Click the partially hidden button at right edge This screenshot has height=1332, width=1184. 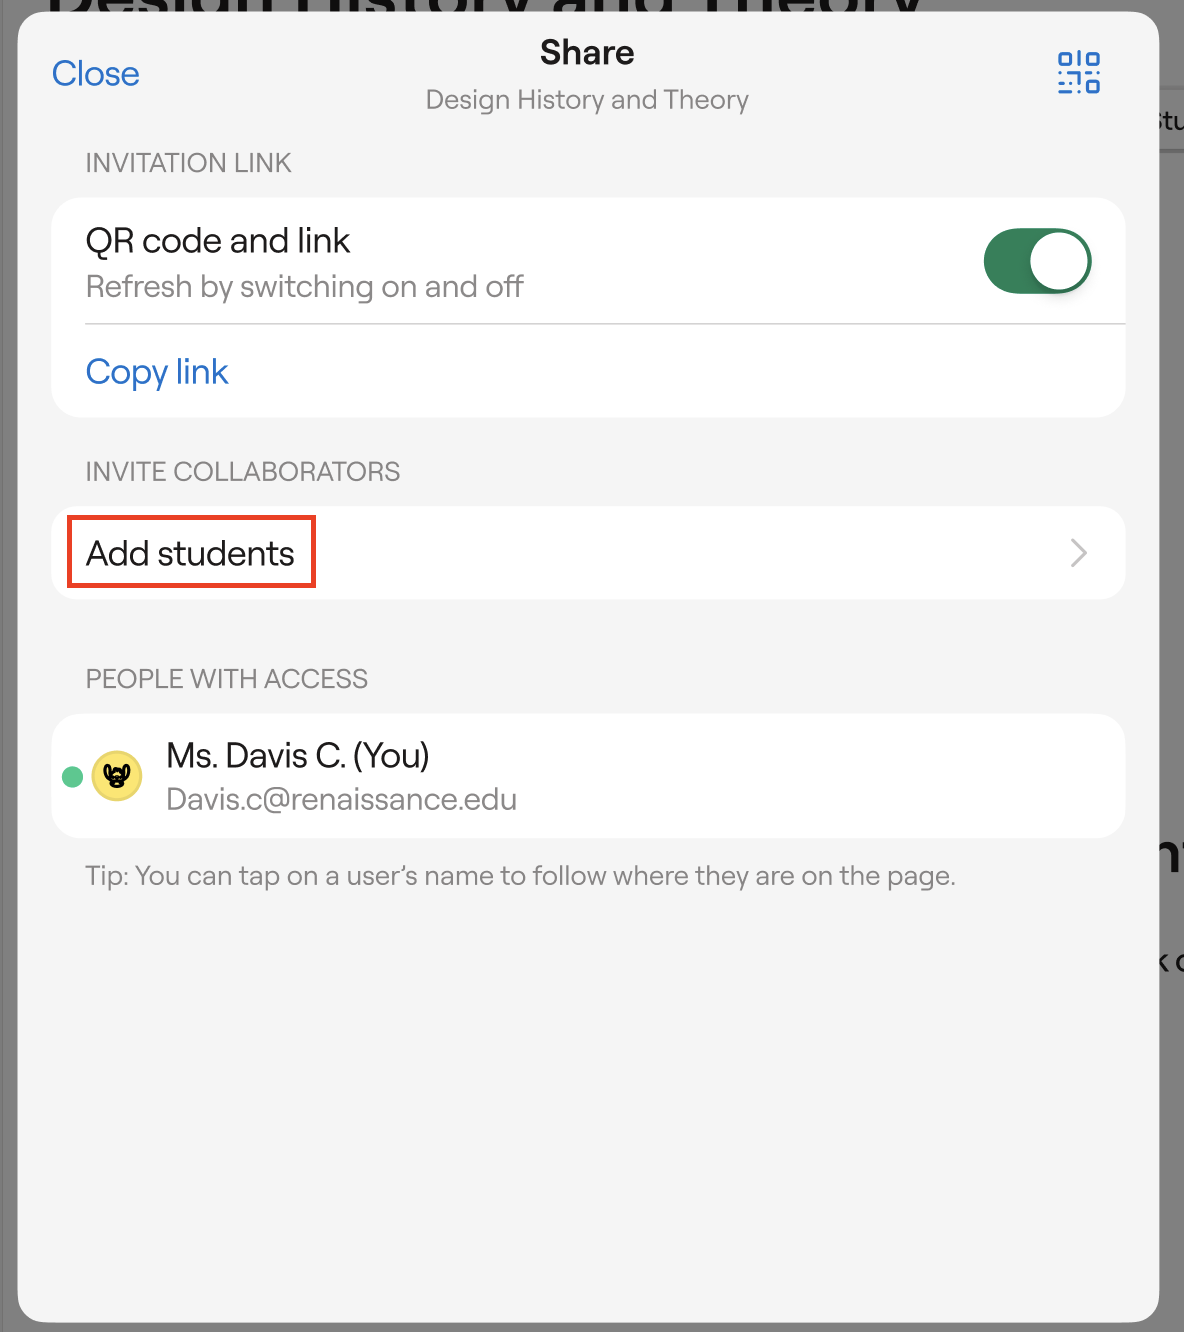click(x=1171, y=122)
